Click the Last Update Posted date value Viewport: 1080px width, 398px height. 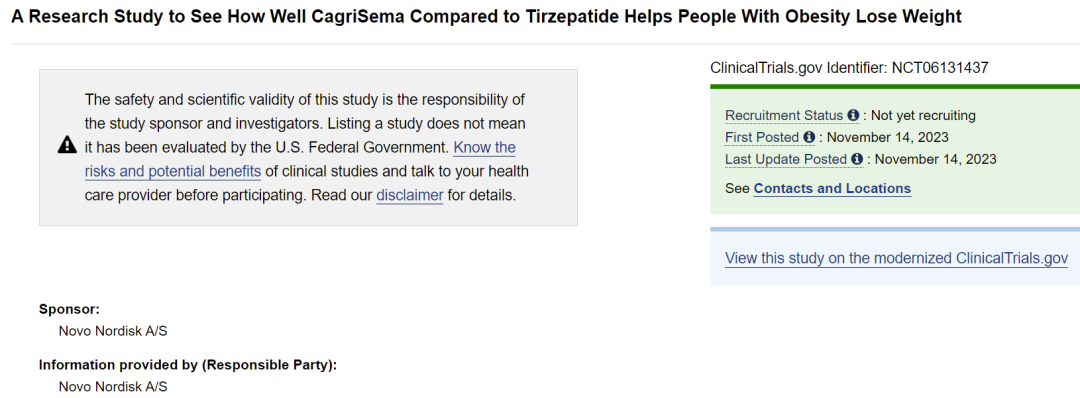(935, 159)
